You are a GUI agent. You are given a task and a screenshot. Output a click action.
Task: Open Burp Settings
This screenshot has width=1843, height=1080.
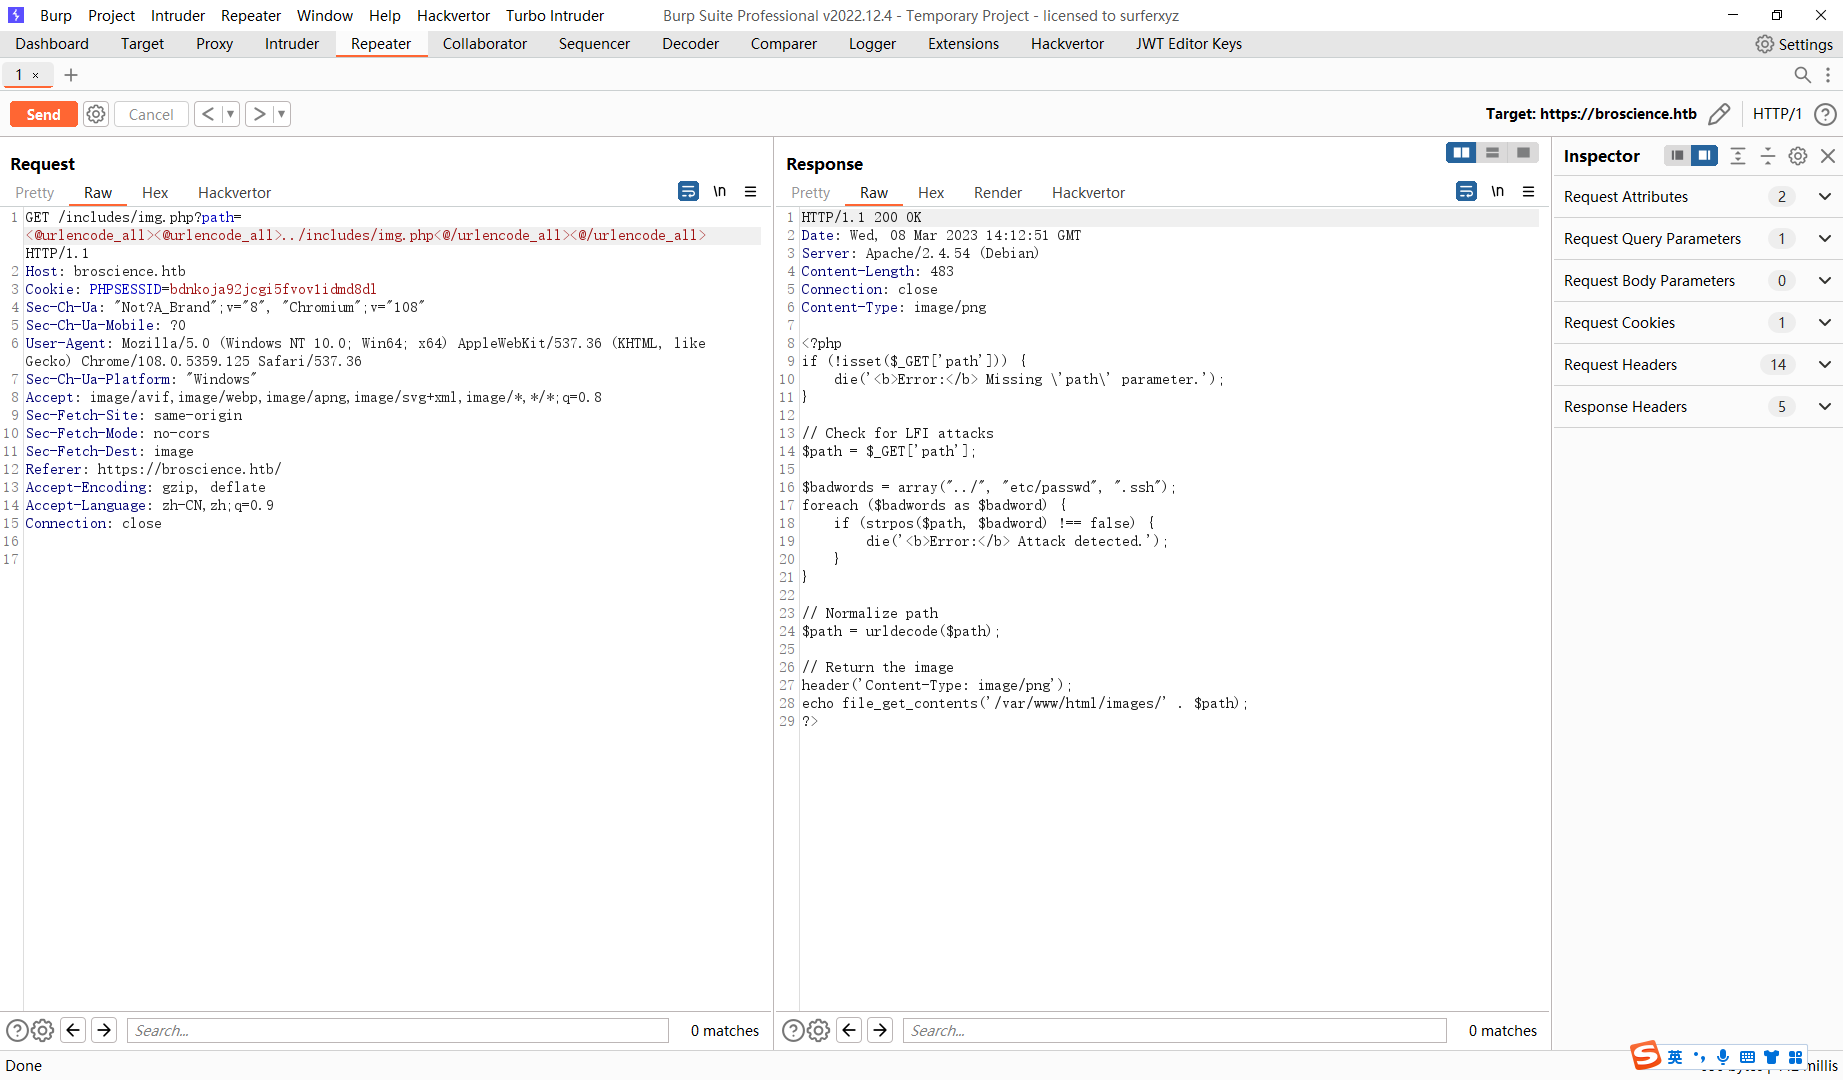1794,44
